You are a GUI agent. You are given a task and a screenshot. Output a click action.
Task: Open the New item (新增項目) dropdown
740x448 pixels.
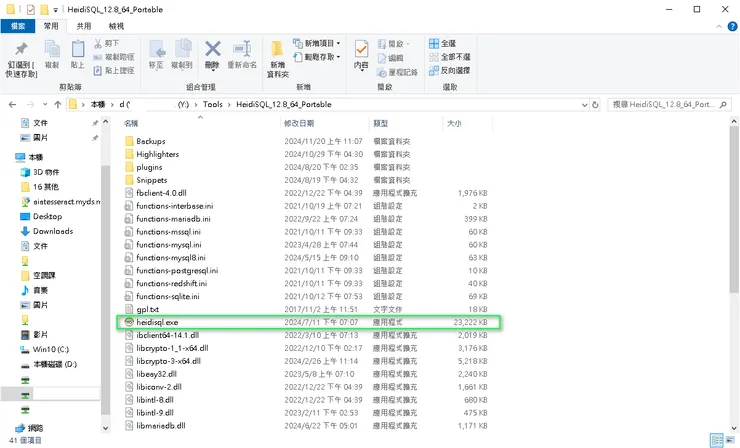pyautogui.click(x=317, y=43)
